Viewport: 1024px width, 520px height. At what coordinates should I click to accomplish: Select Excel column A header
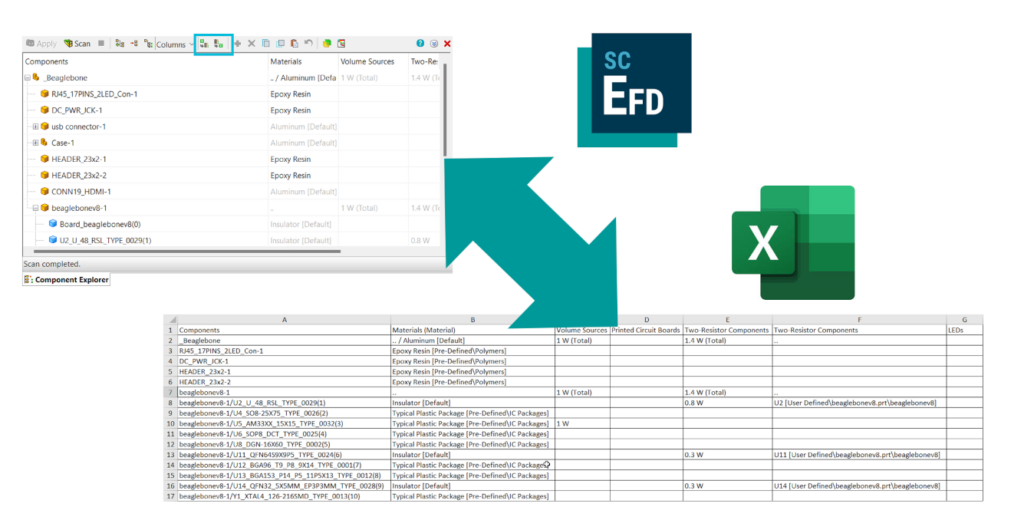coord(284,320)
